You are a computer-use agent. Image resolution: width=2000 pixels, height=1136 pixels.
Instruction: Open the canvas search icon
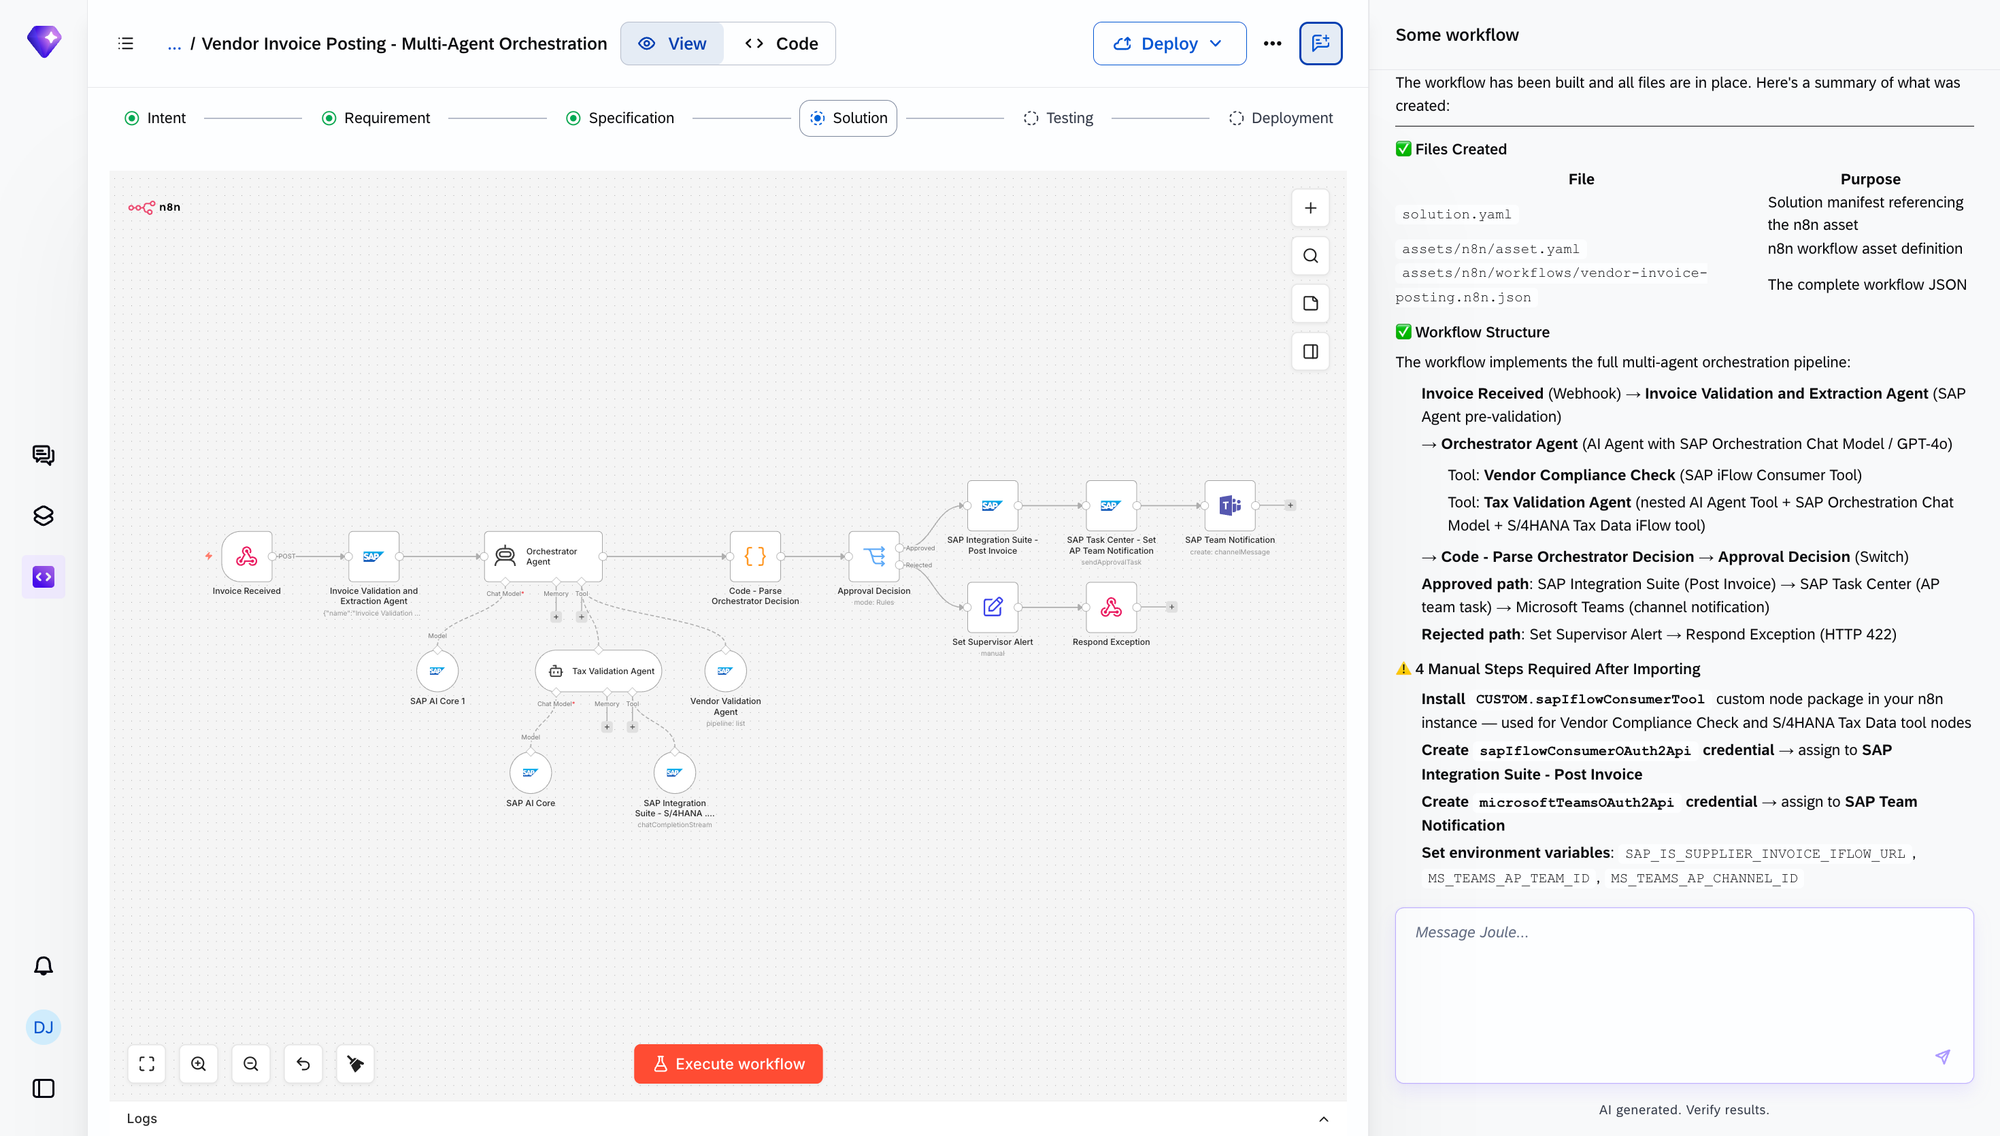(x=1310, y=256)
